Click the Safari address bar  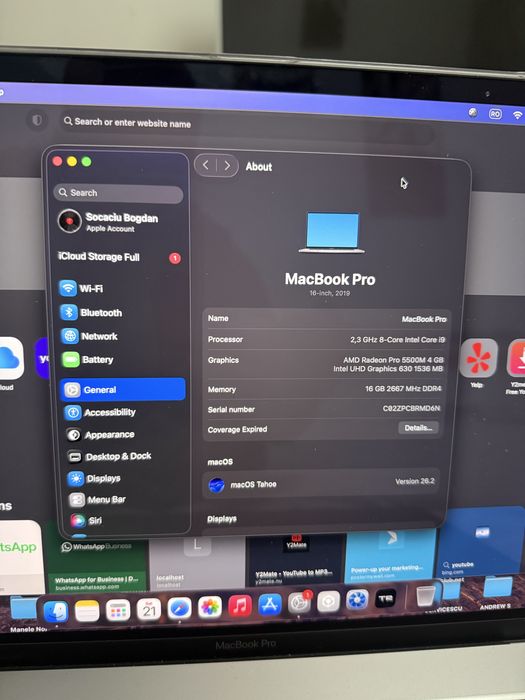click(246, 126)
